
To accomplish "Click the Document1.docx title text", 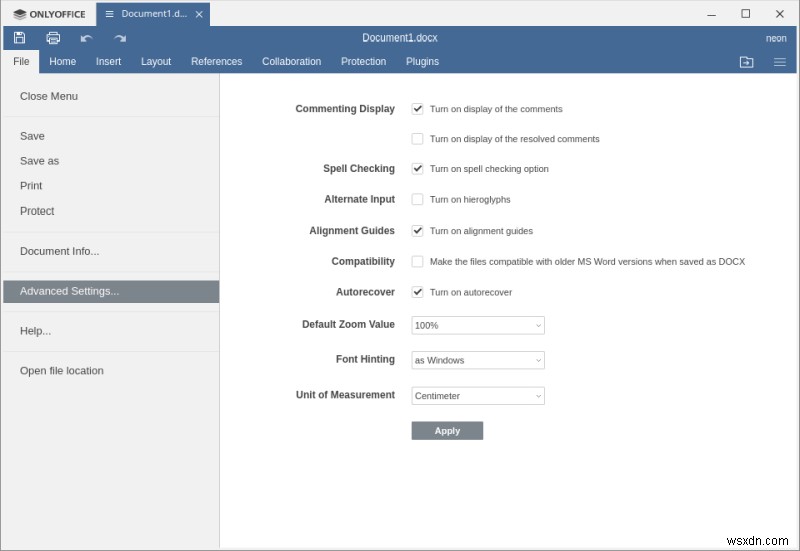I will 400,38.
